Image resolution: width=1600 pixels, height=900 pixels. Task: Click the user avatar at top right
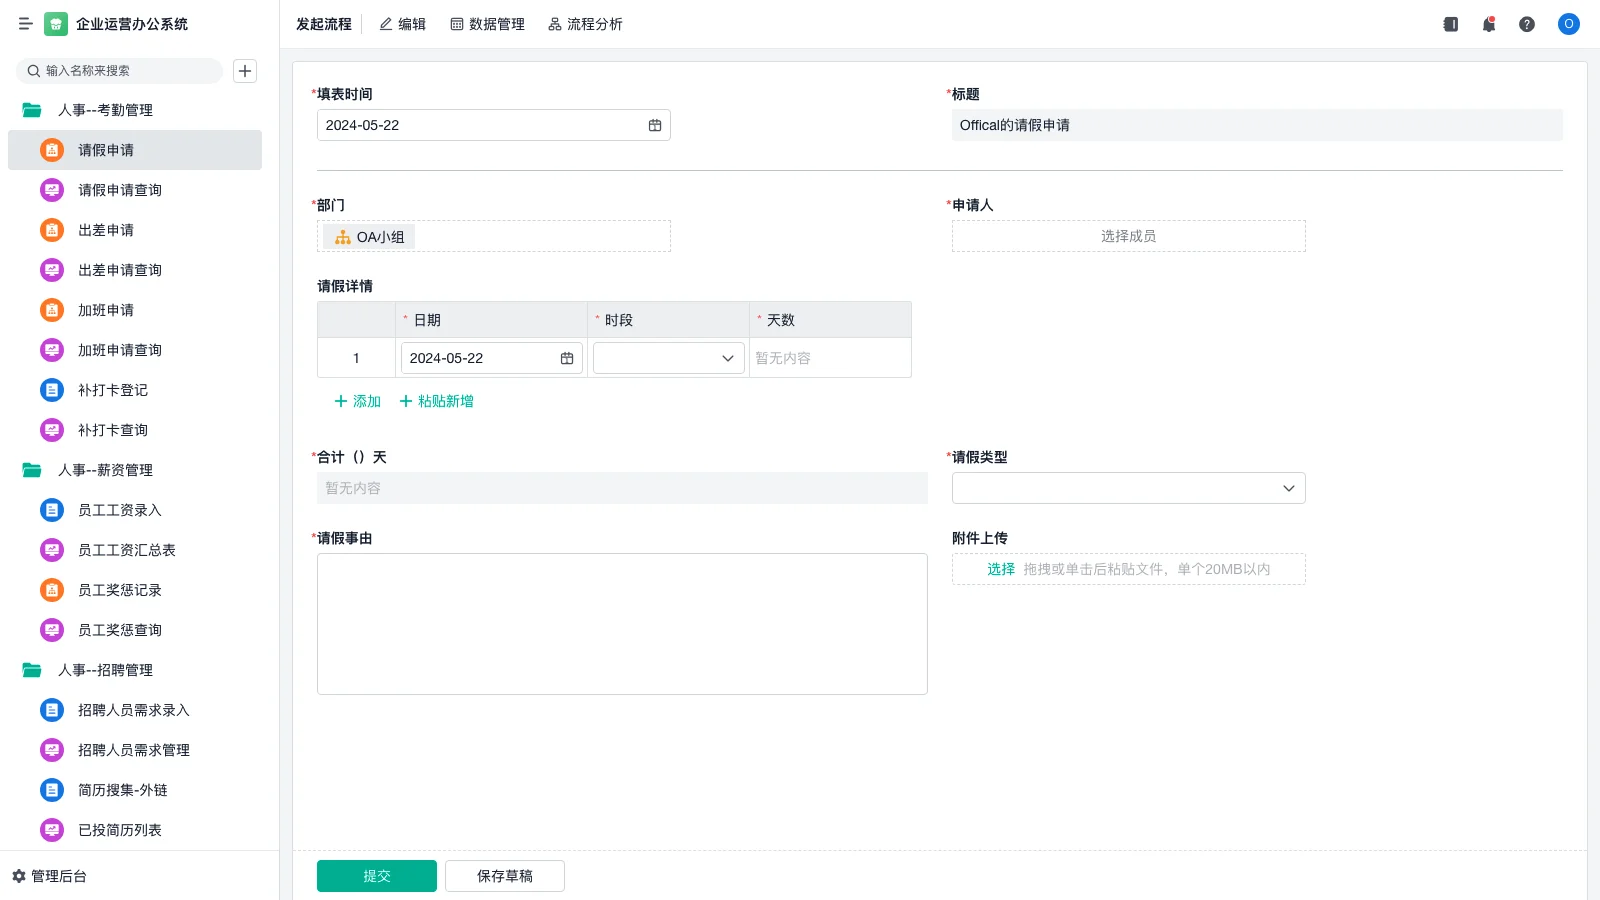1568,24
